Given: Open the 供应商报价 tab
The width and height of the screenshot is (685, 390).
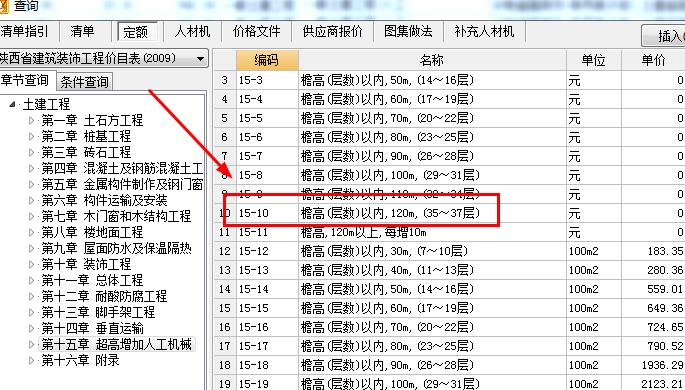Looking at the screenshot, I should pyautogui.click(x=332, y=31).
